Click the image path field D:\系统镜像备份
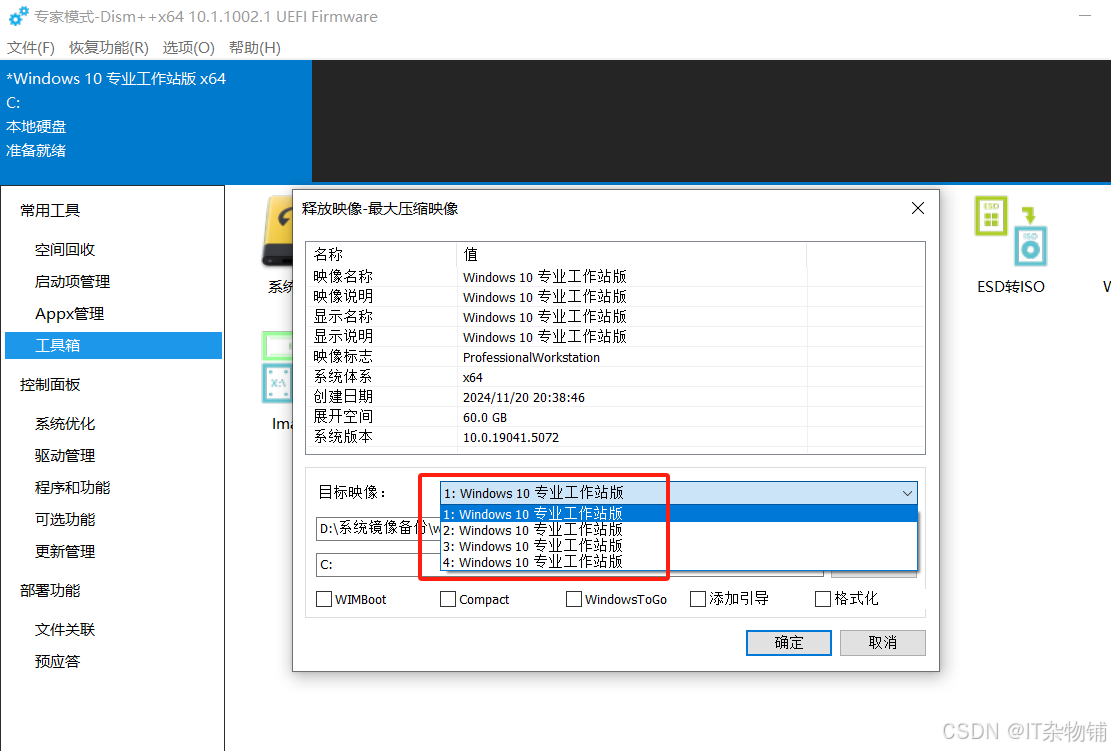 point(378,529)
